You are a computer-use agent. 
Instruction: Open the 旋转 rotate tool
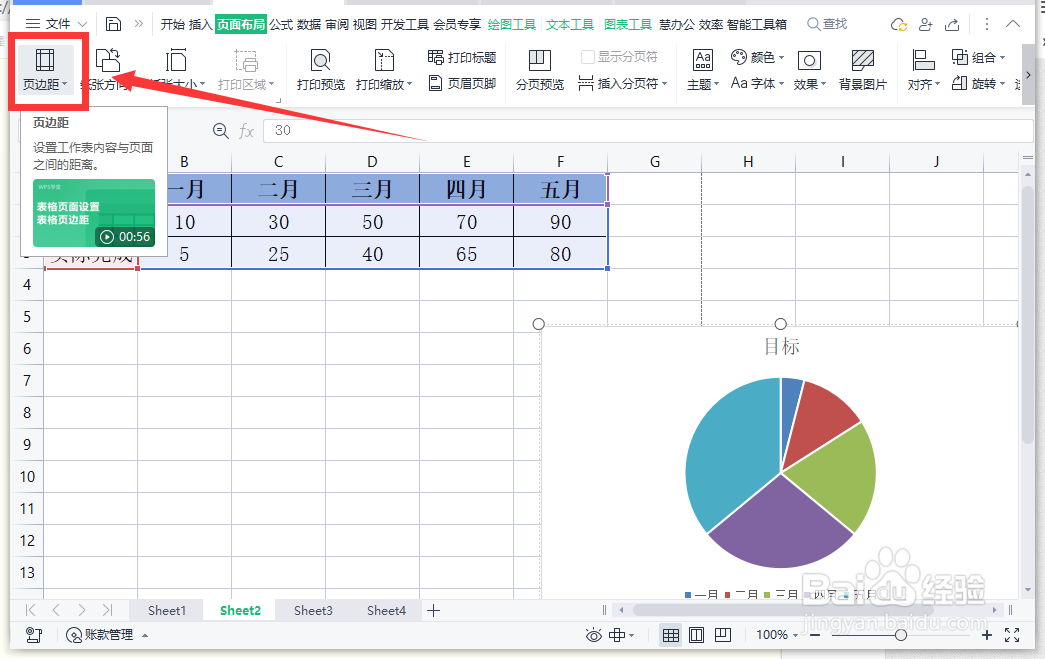978,83
